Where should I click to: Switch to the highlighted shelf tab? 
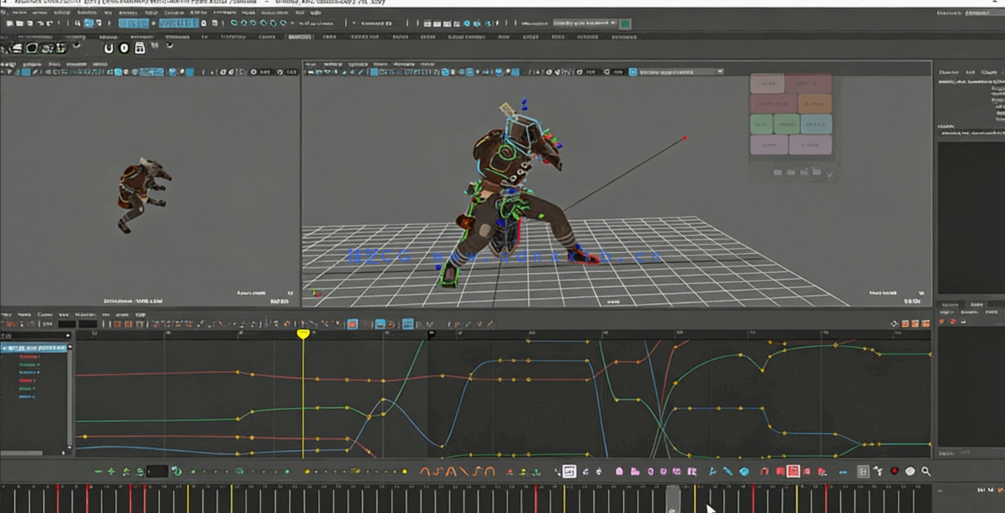click(299, 37)
